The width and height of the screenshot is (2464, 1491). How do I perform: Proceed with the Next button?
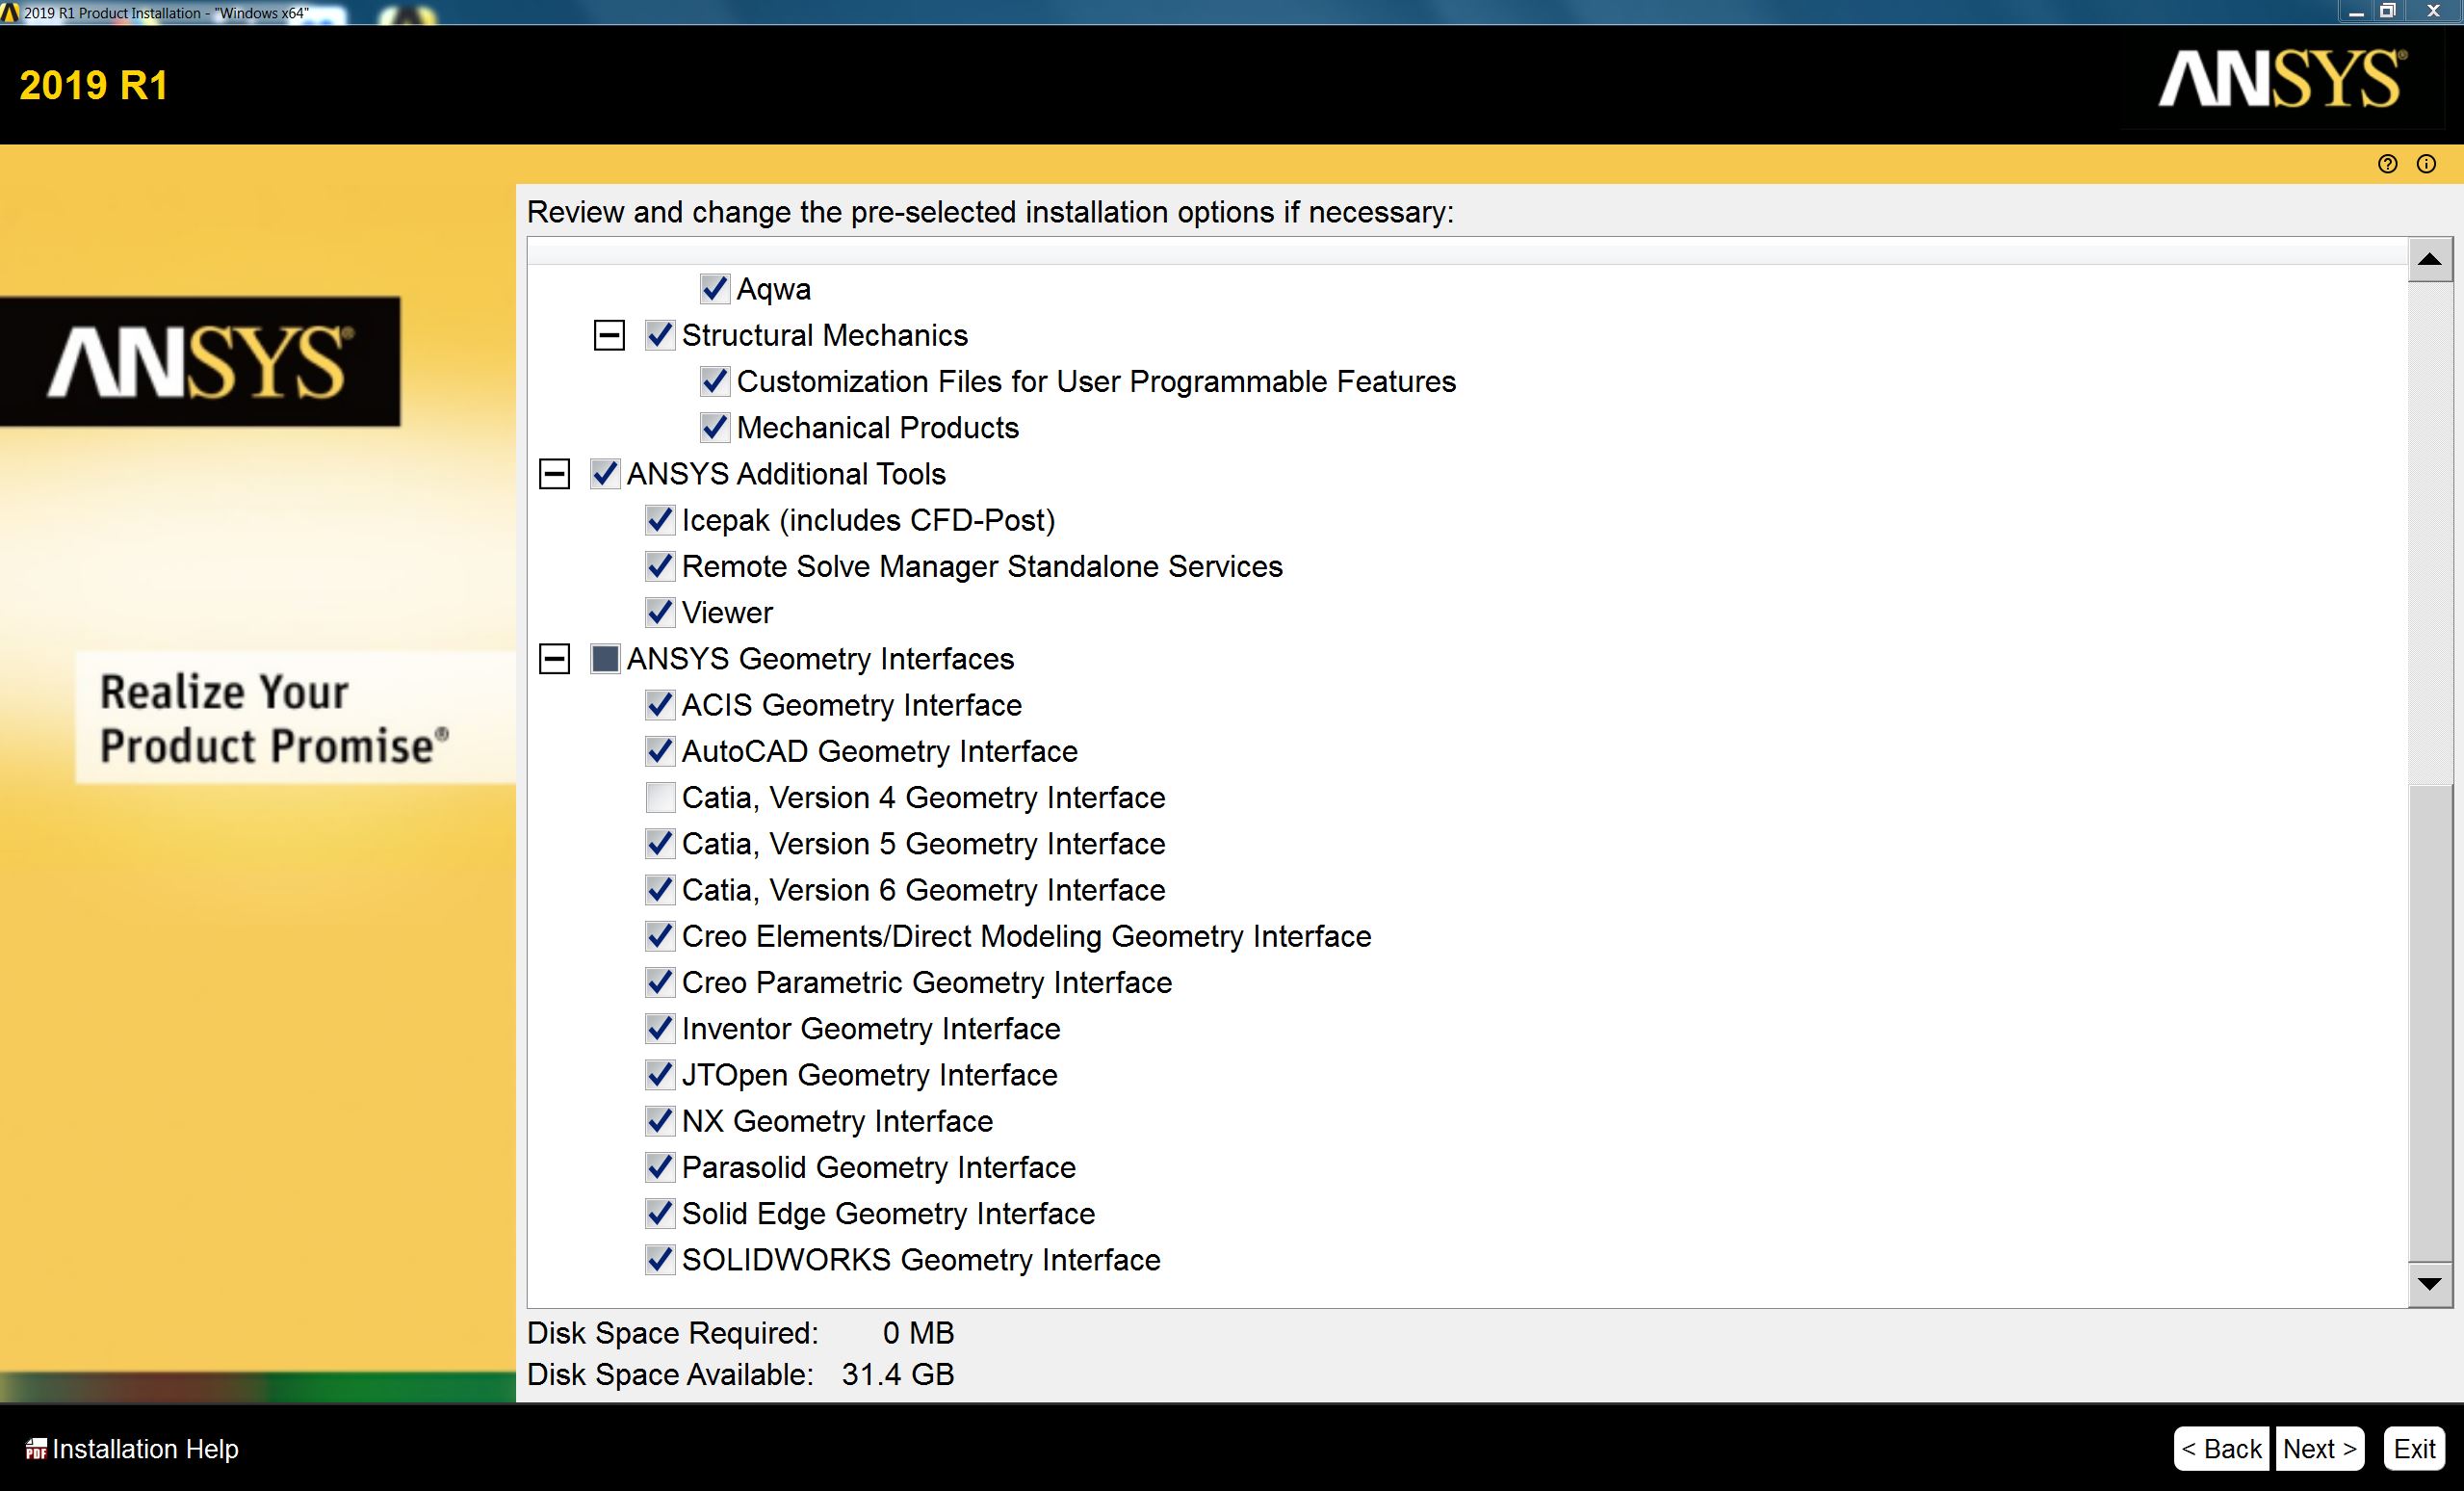click(2320, 1448)
